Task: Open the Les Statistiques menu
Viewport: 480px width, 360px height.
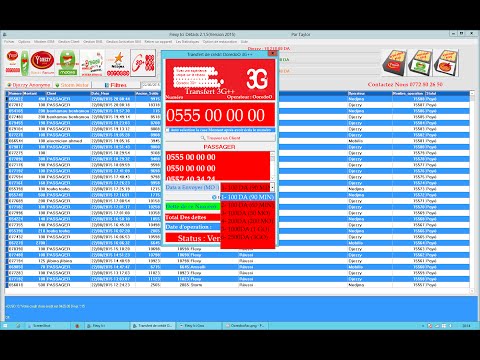Action: pos(187,42)
